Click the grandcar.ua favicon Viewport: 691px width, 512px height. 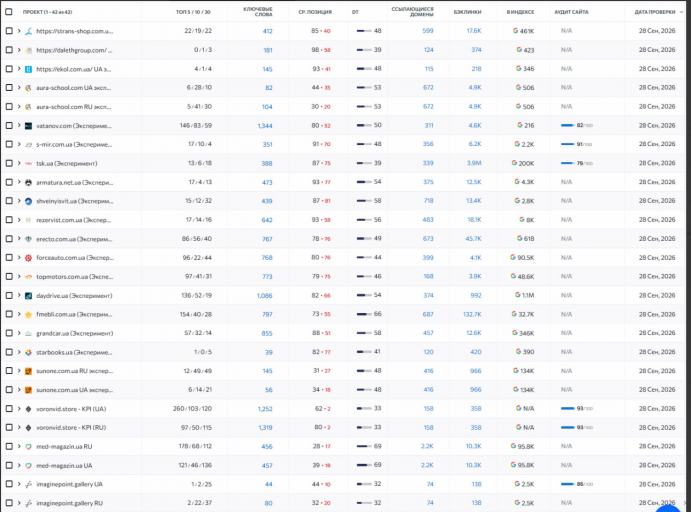click(28, 334)
